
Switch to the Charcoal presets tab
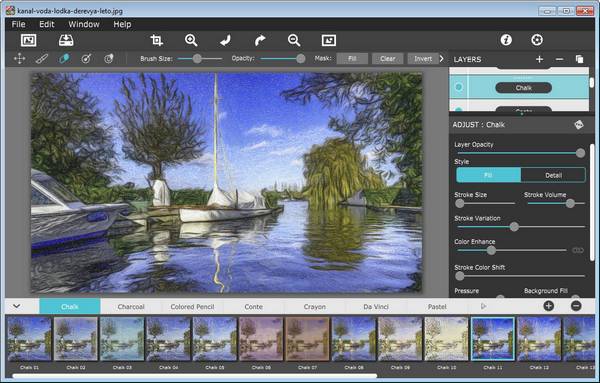[x=131, y=306]
